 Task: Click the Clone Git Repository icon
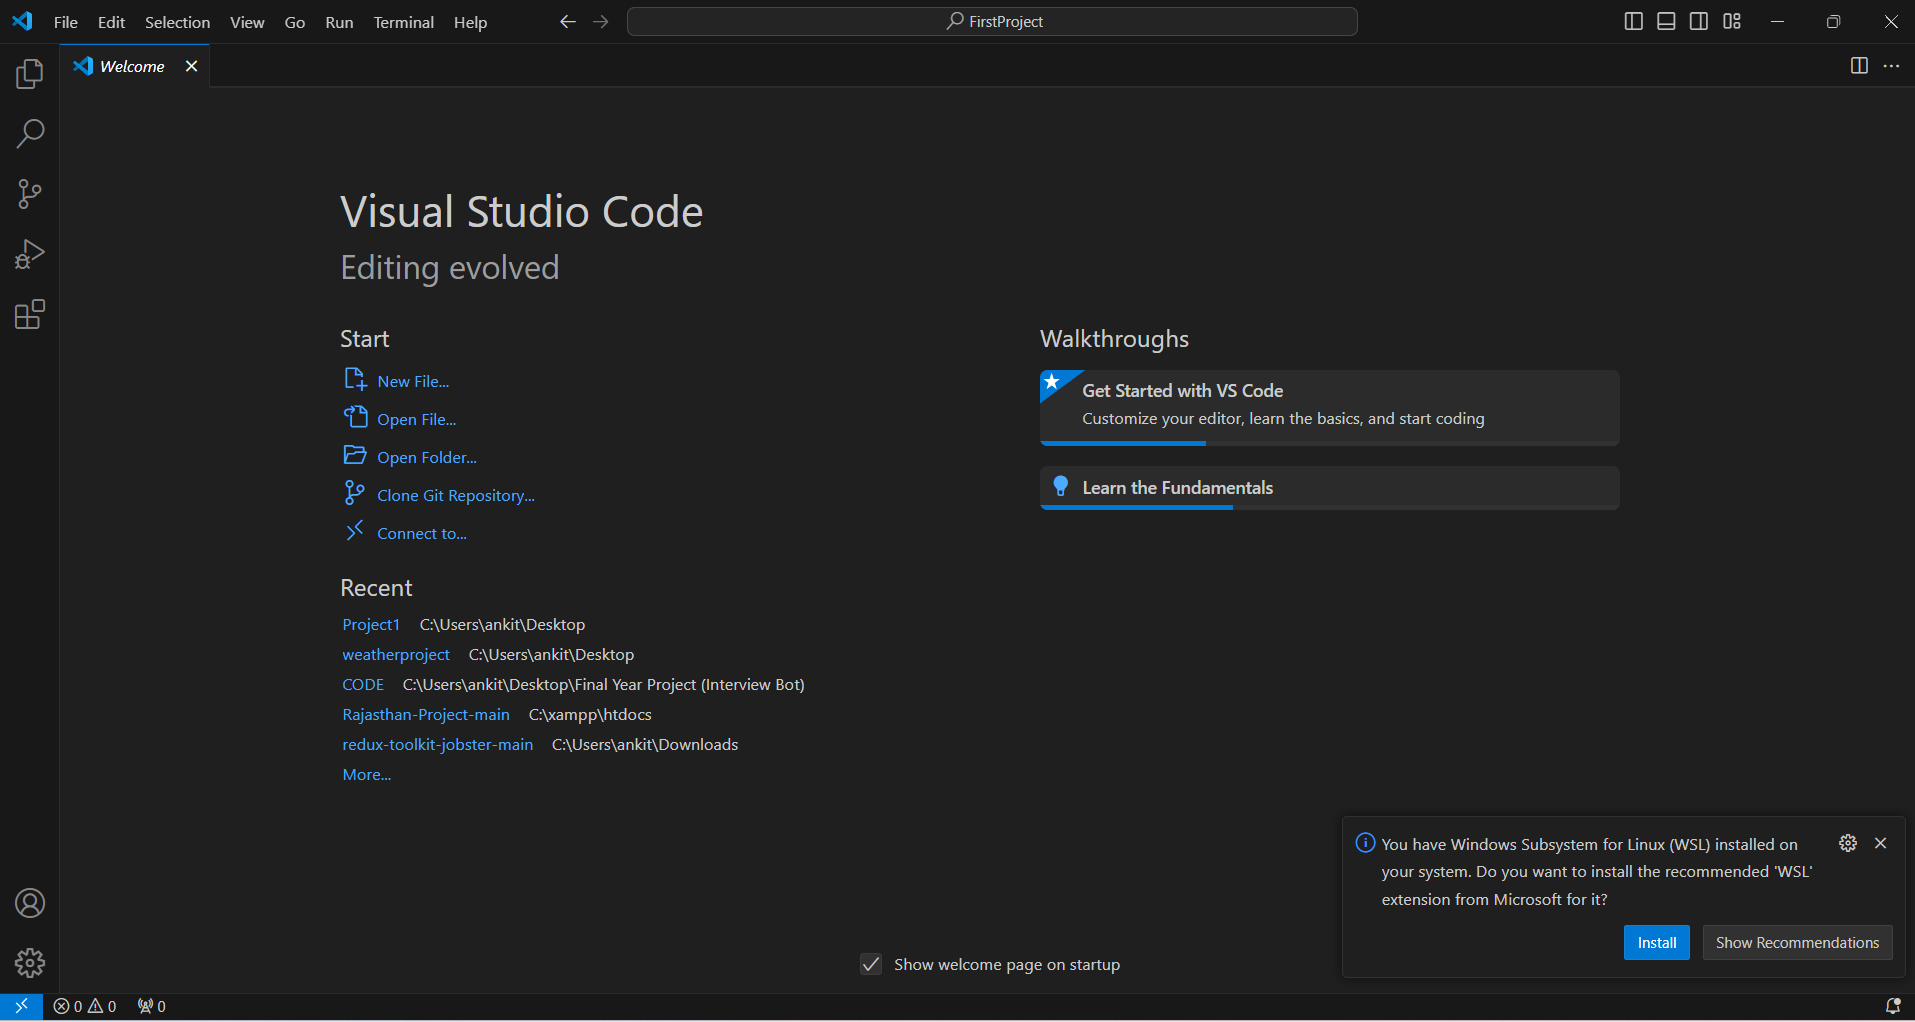coord(354,493)
